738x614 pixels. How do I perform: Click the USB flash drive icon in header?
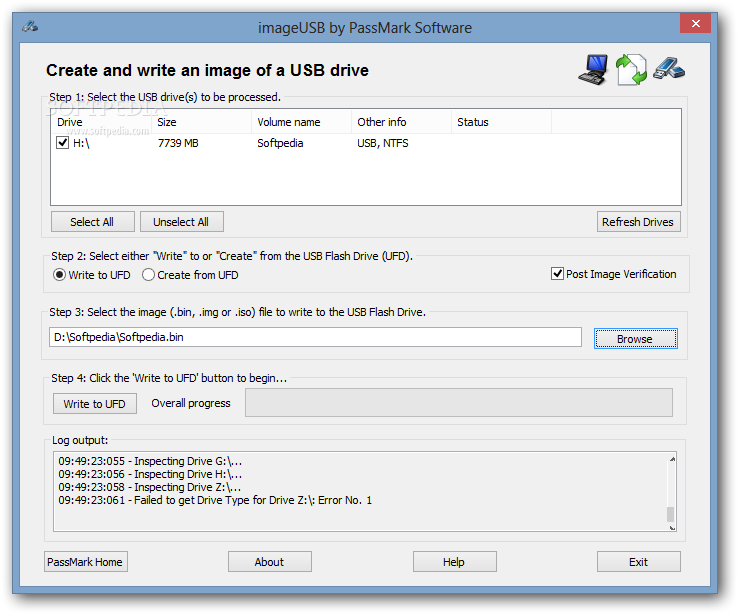pos(669,69)
